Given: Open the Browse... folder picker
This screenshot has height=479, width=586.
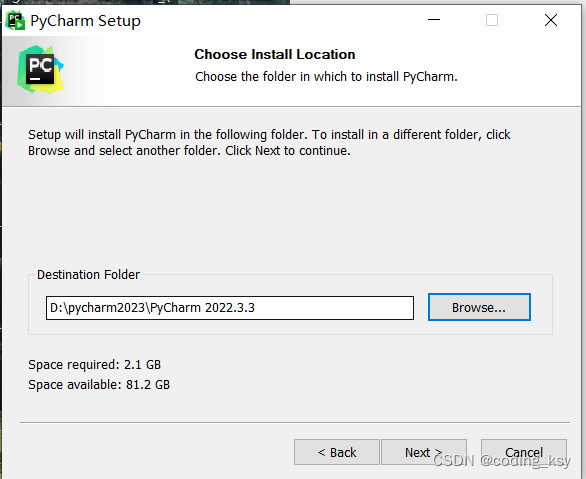Looking at the screenshot, I should [x=479, y=307].
